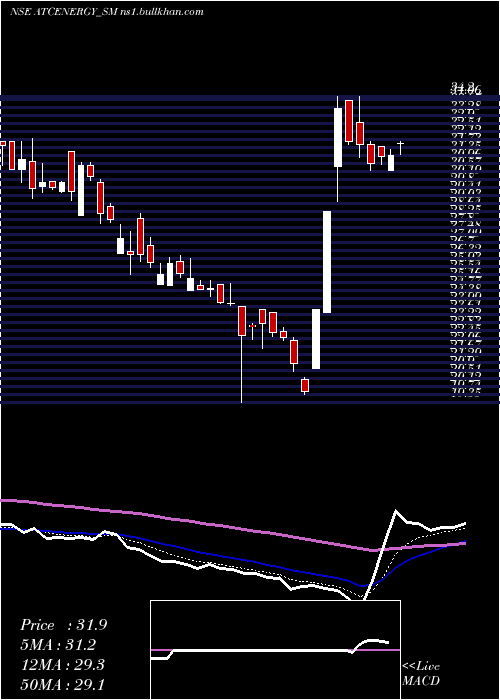Viewport: 500px width, 700px height.
Task: Click the 'Price : 31.9' readout
Action: pos(63,625)
